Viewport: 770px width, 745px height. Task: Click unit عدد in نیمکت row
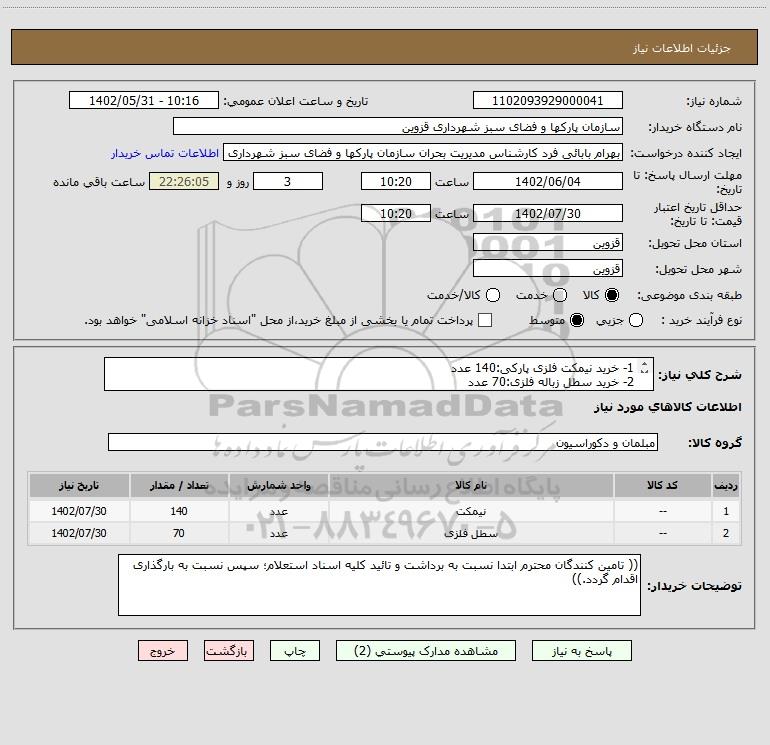click(278, 511)
